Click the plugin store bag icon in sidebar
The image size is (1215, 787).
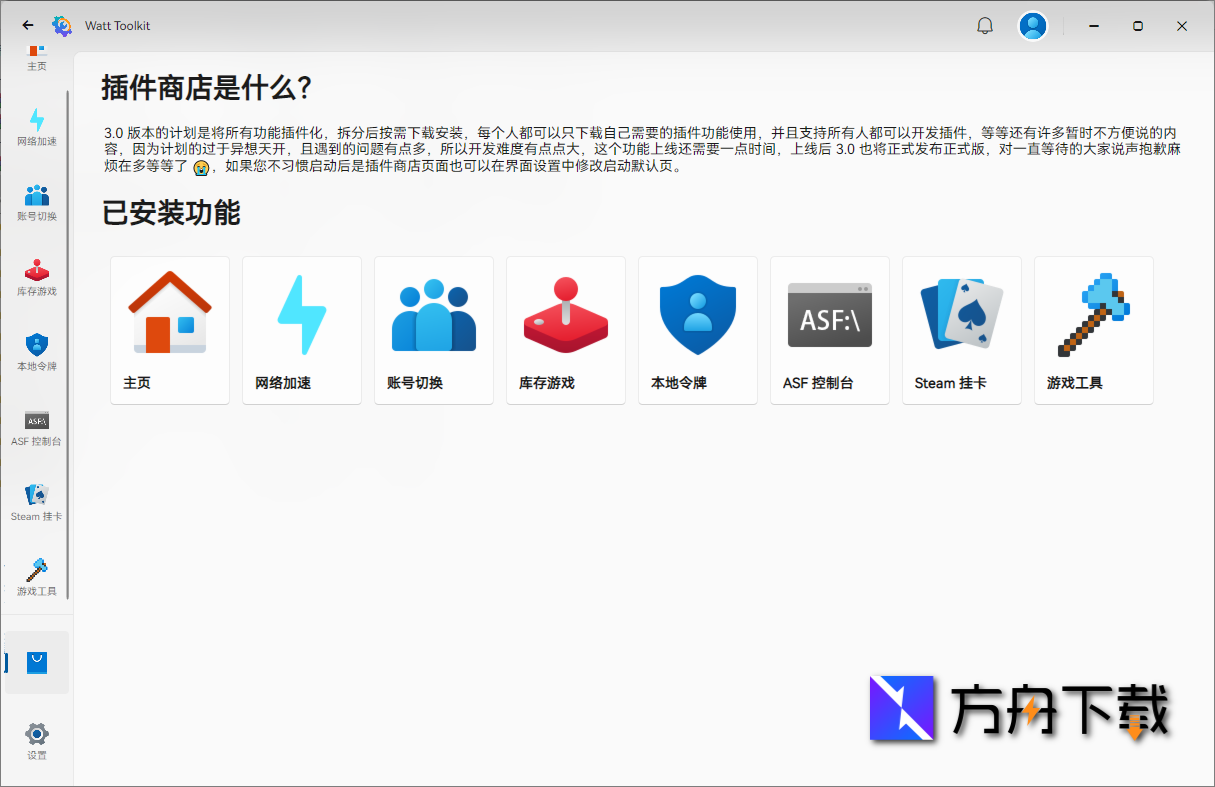tap(37, 662)
